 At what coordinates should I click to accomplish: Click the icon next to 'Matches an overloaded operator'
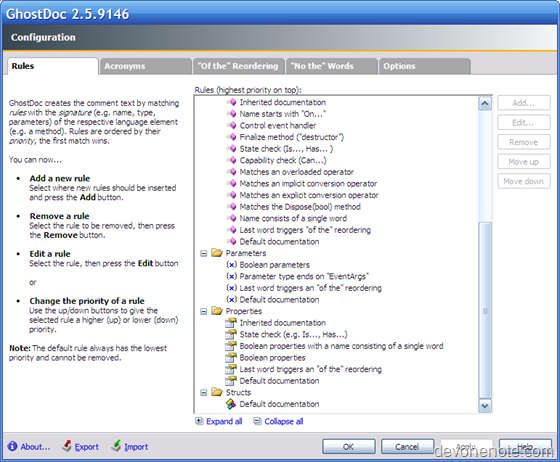pos(232,172)
